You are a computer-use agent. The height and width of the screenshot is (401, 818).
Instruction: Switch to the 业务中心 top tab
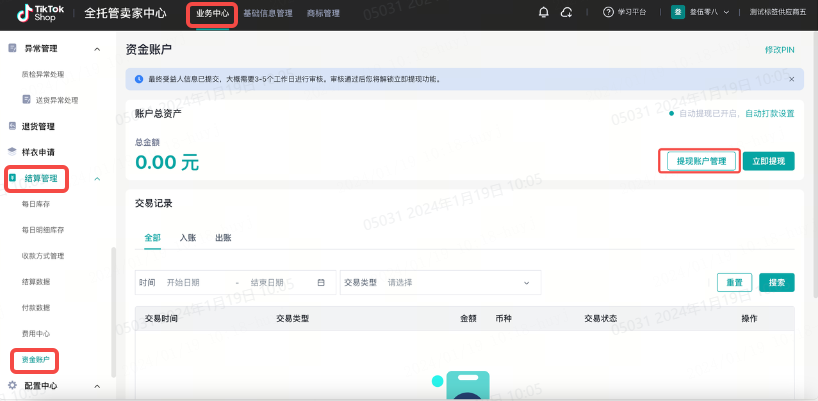[212, 14]
